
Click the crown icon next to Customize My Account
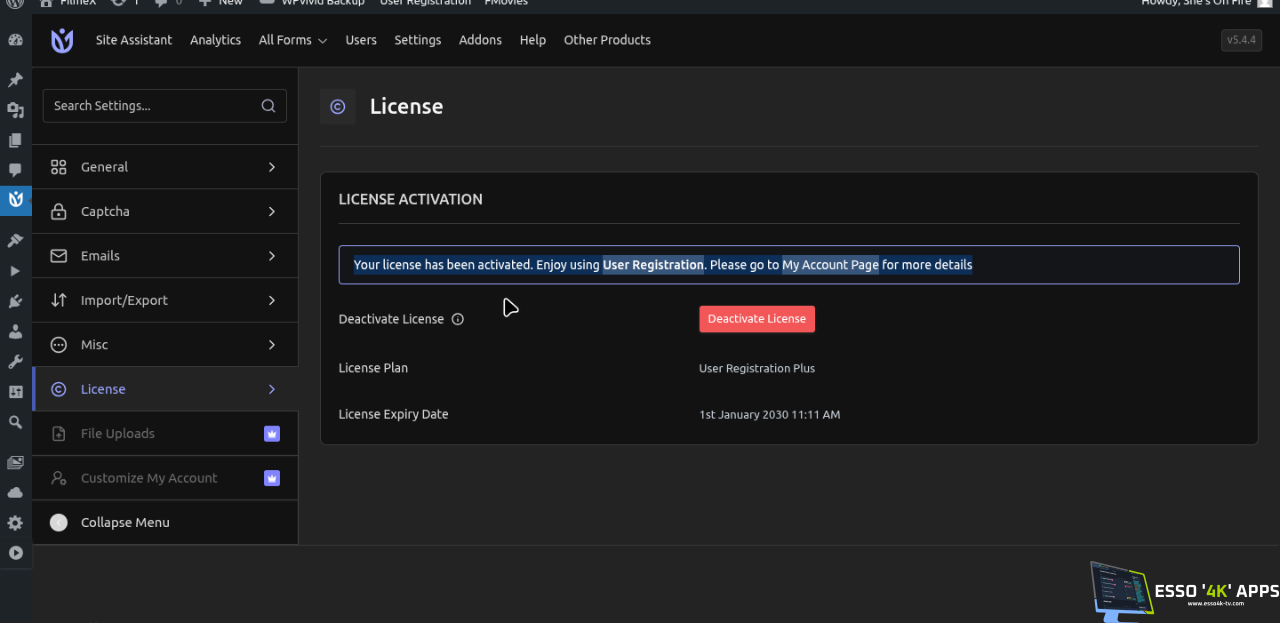click(x=271, y=478)
